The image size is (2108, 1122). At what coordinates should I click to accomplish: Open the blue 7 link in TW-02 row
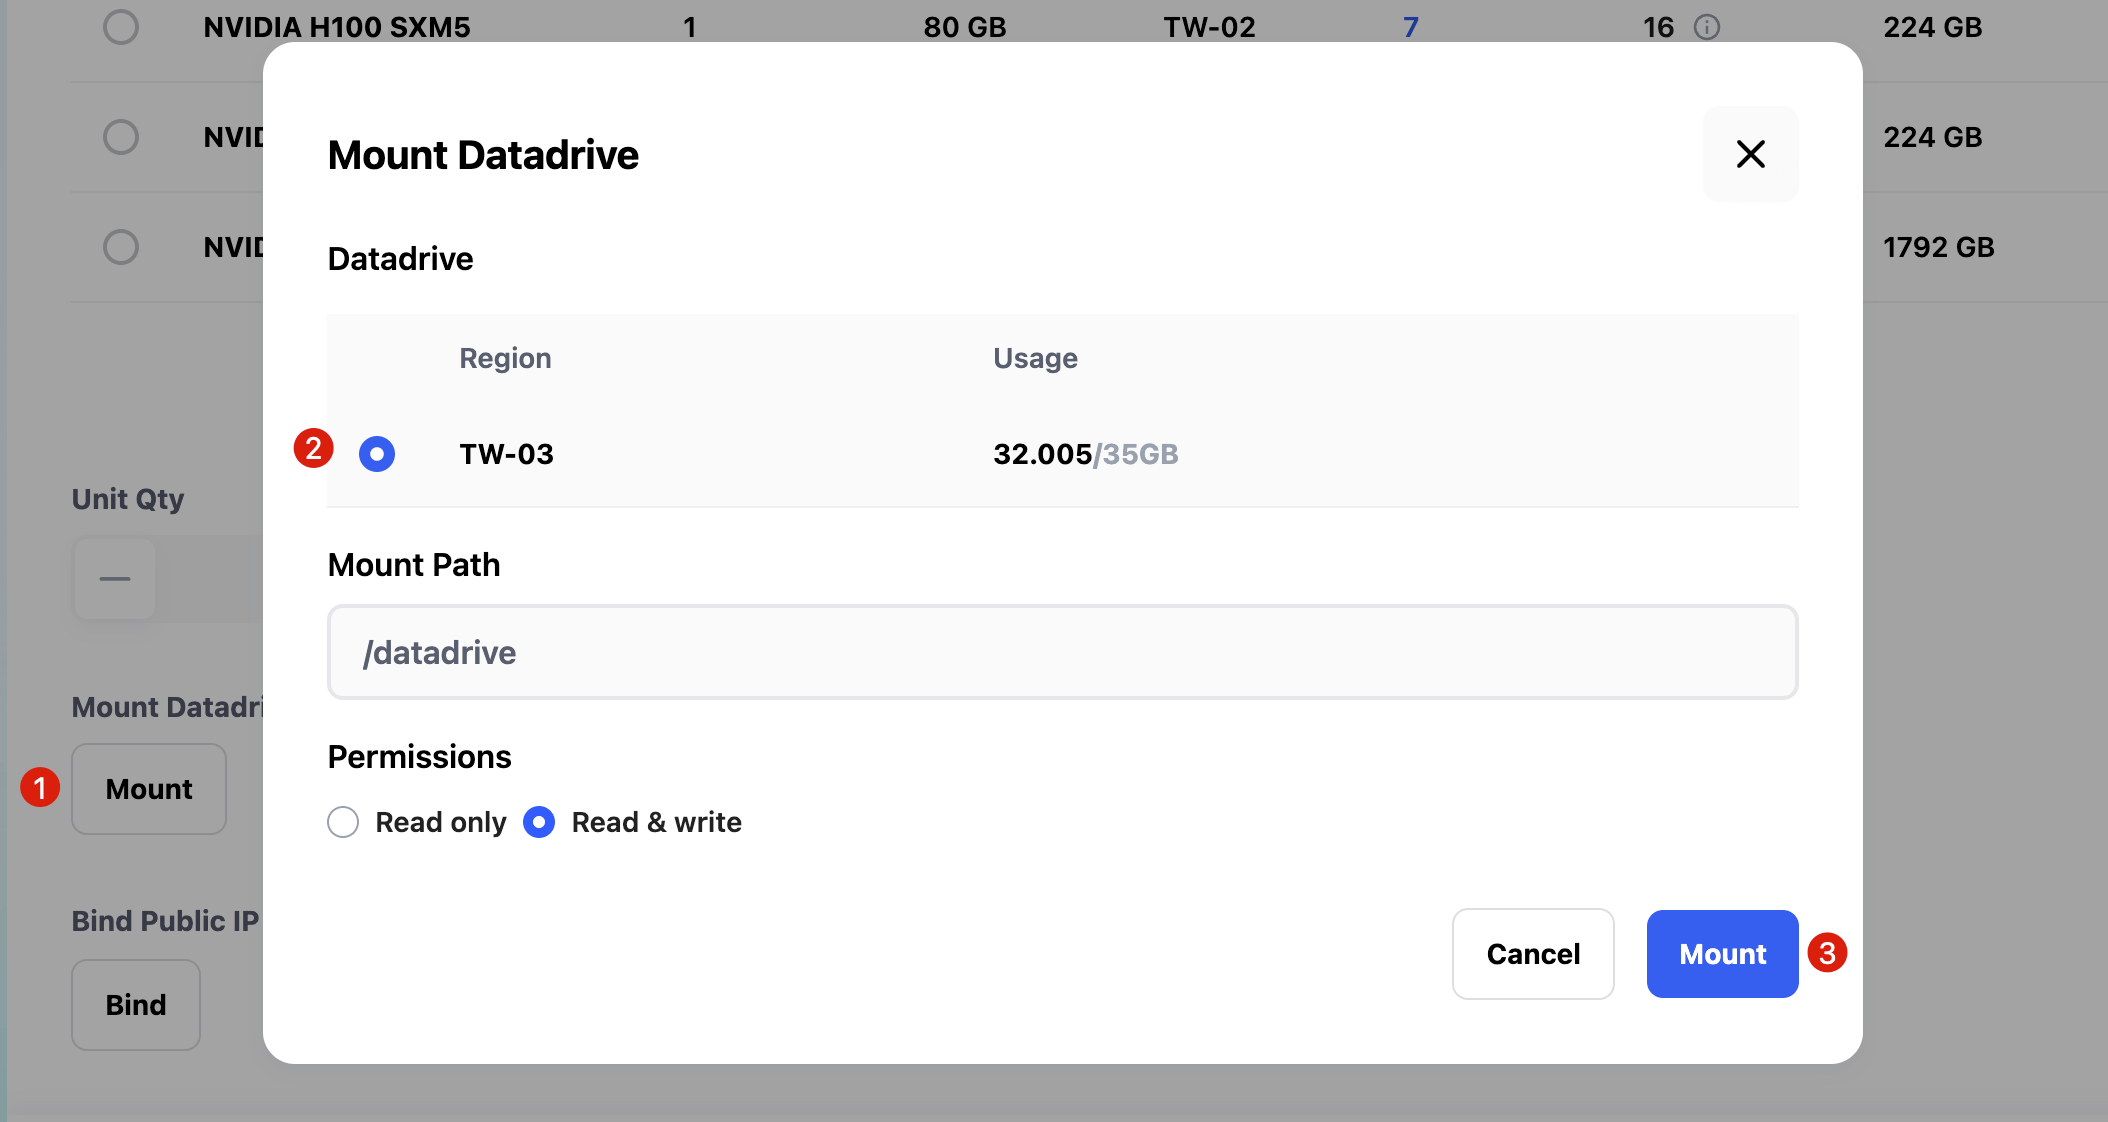(1410, 27)
